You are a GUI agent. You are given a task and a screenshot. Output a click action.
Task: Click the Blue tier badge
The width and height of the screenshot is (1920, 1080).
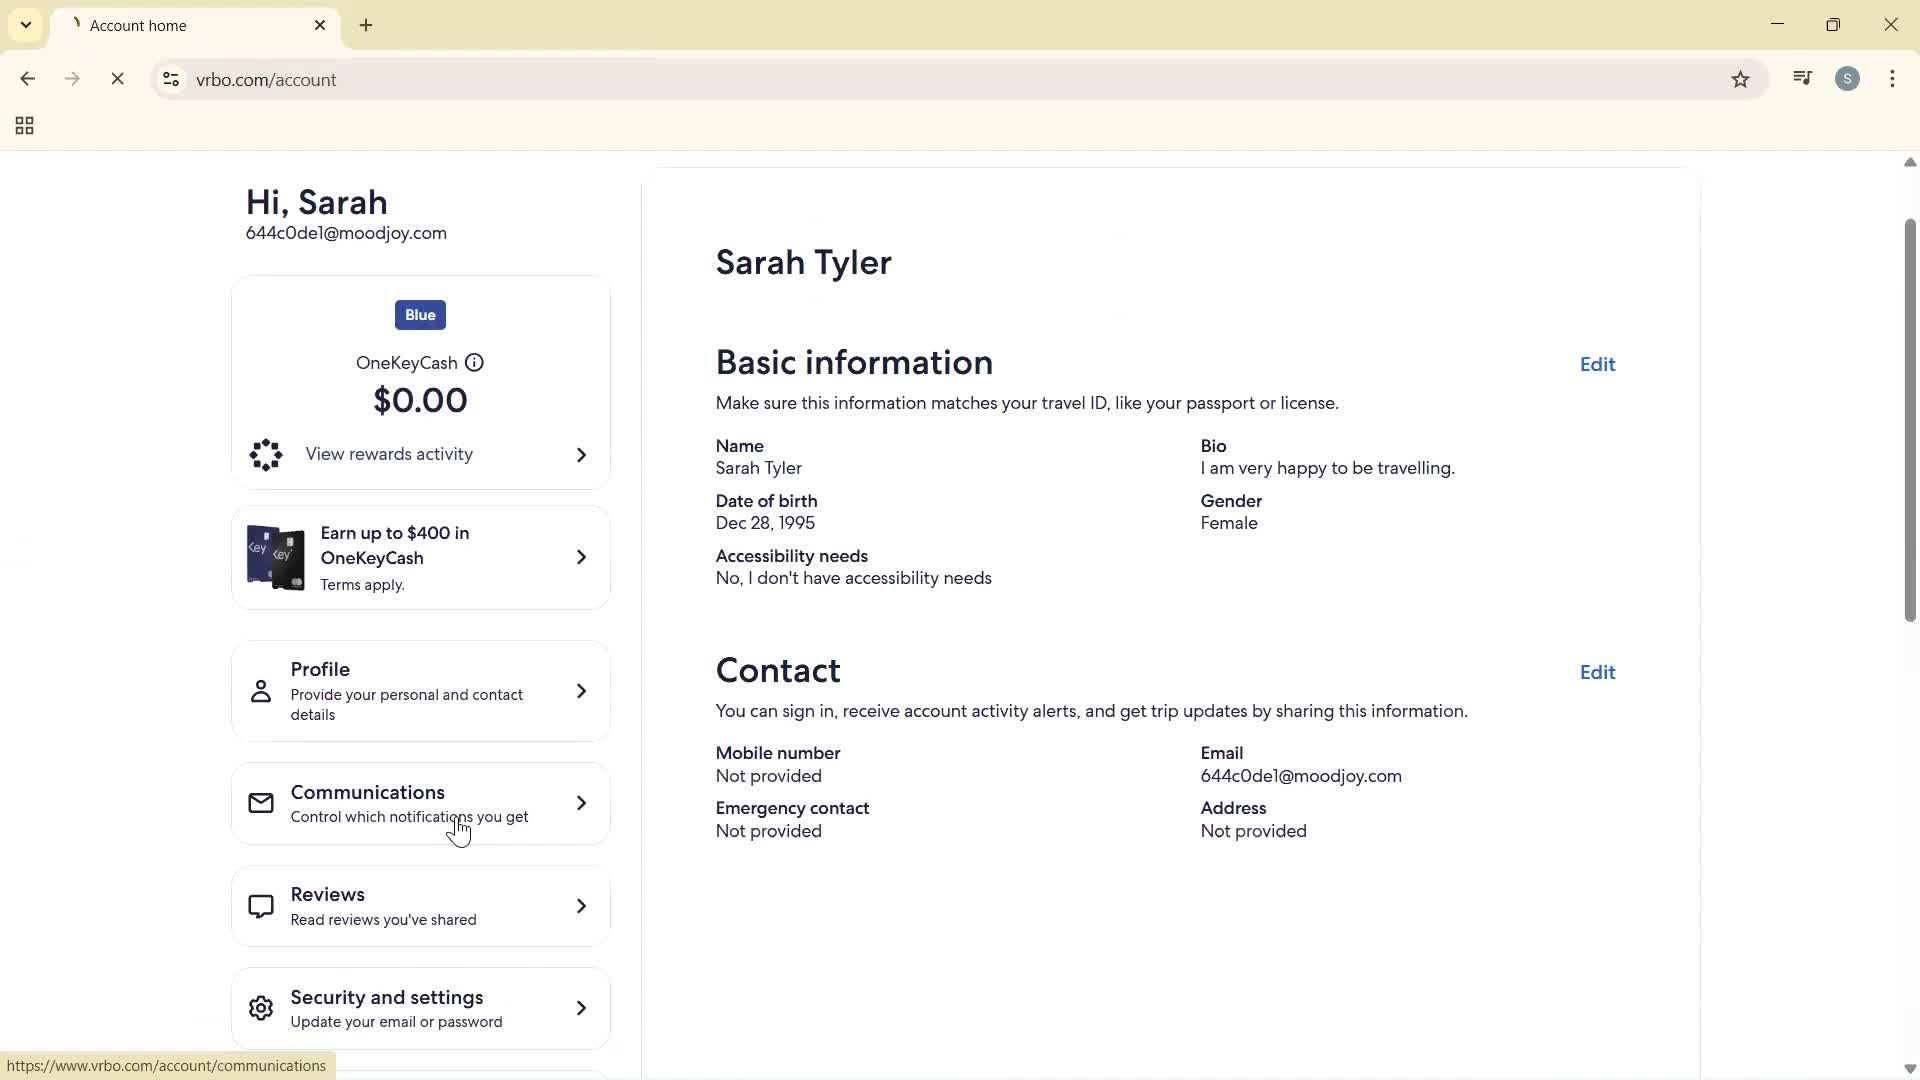coord(419,314)
